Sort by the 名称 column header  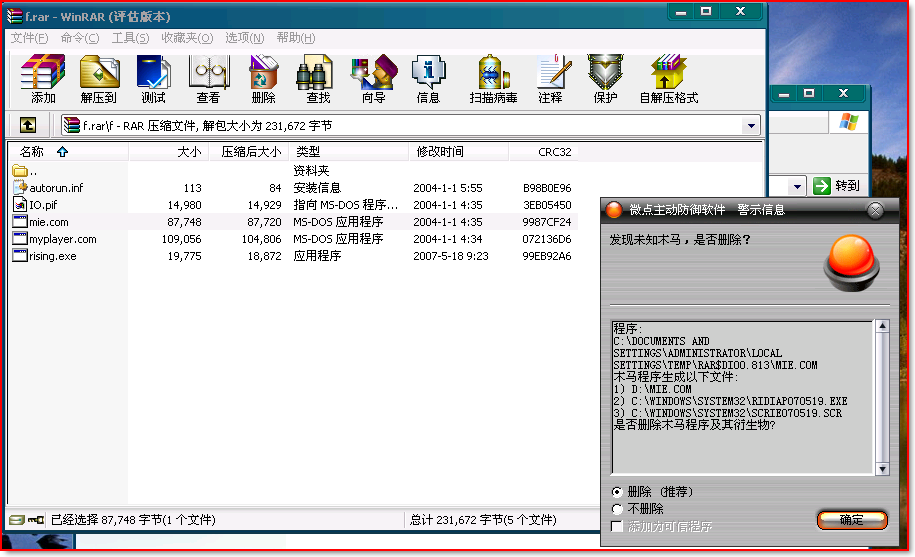pos(68,152)
